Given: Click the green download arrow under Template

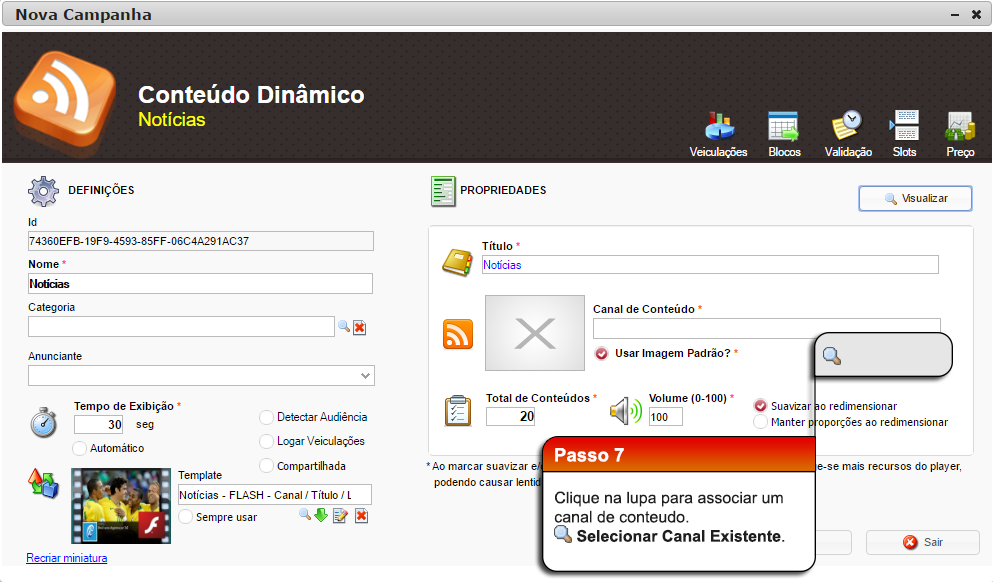Looking at the screenshot, I should 321,515.
